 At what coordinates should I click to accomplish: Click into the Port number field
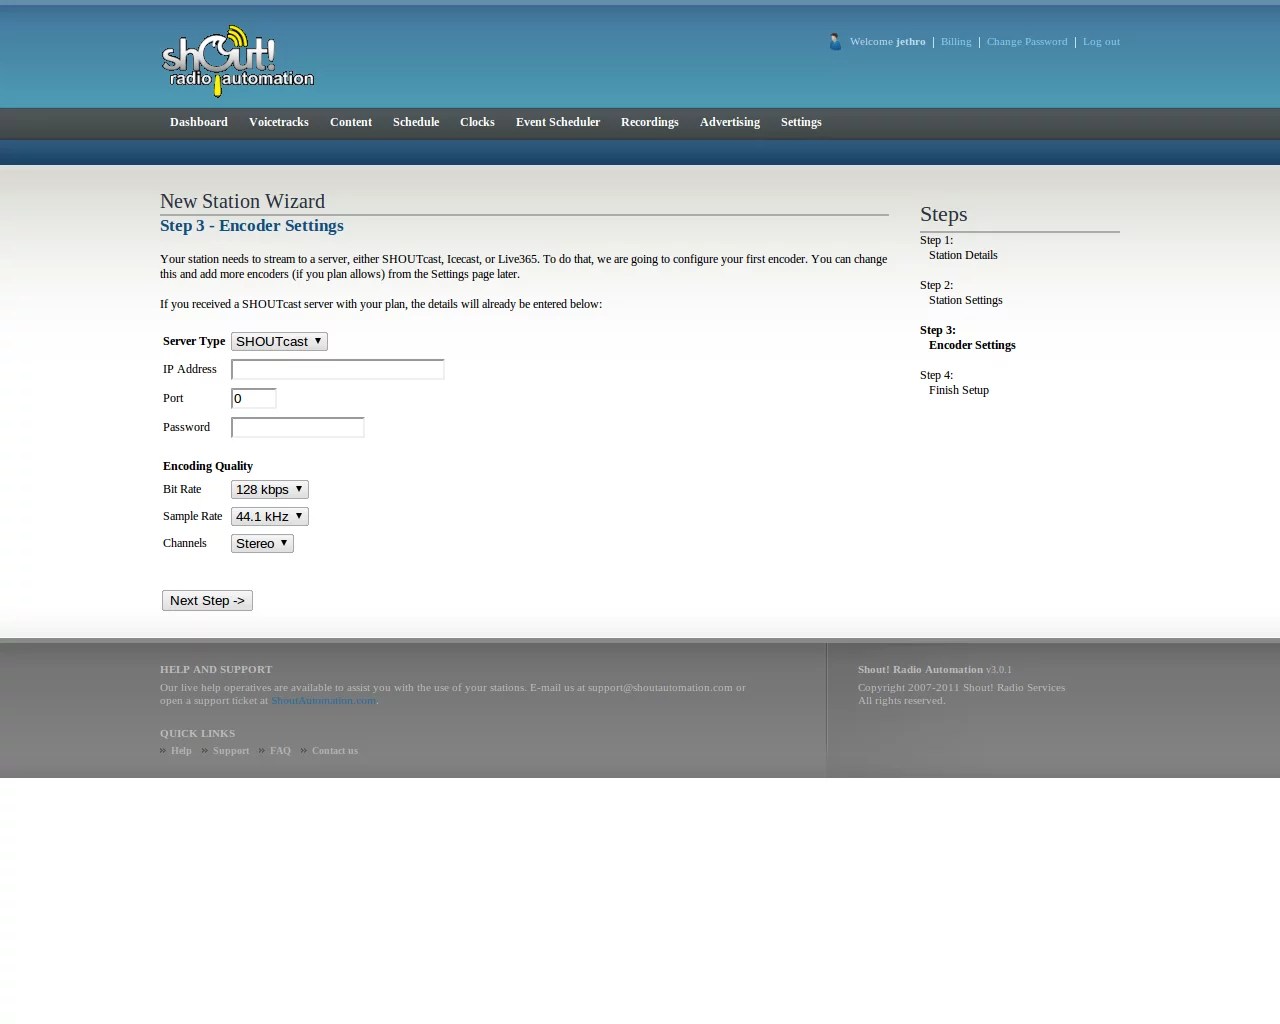[x=254, y=399]
